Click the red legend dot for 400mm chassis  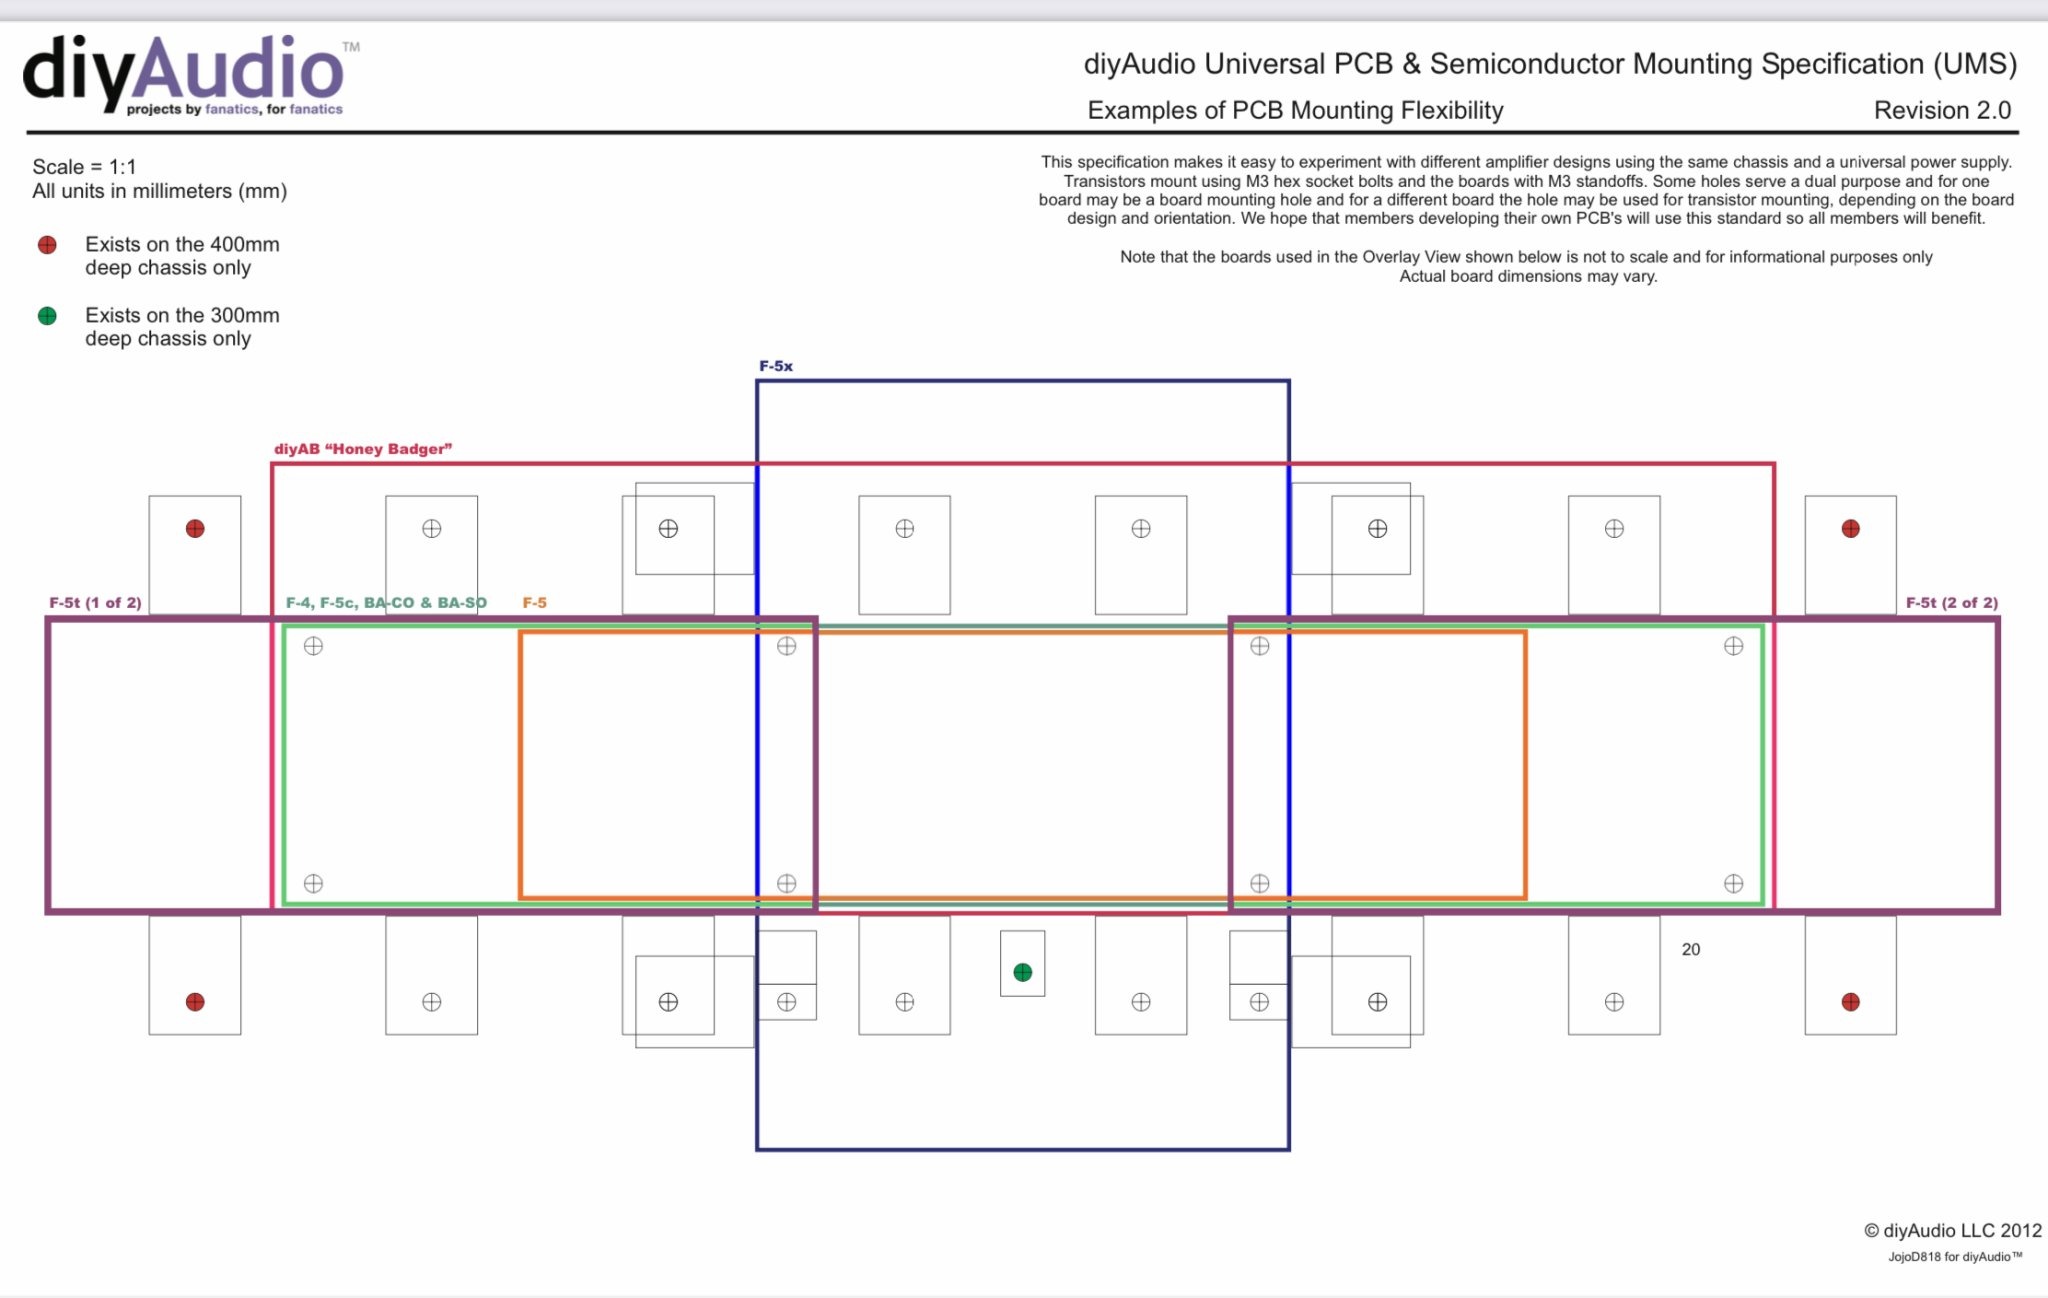click(x=47, y=245)
